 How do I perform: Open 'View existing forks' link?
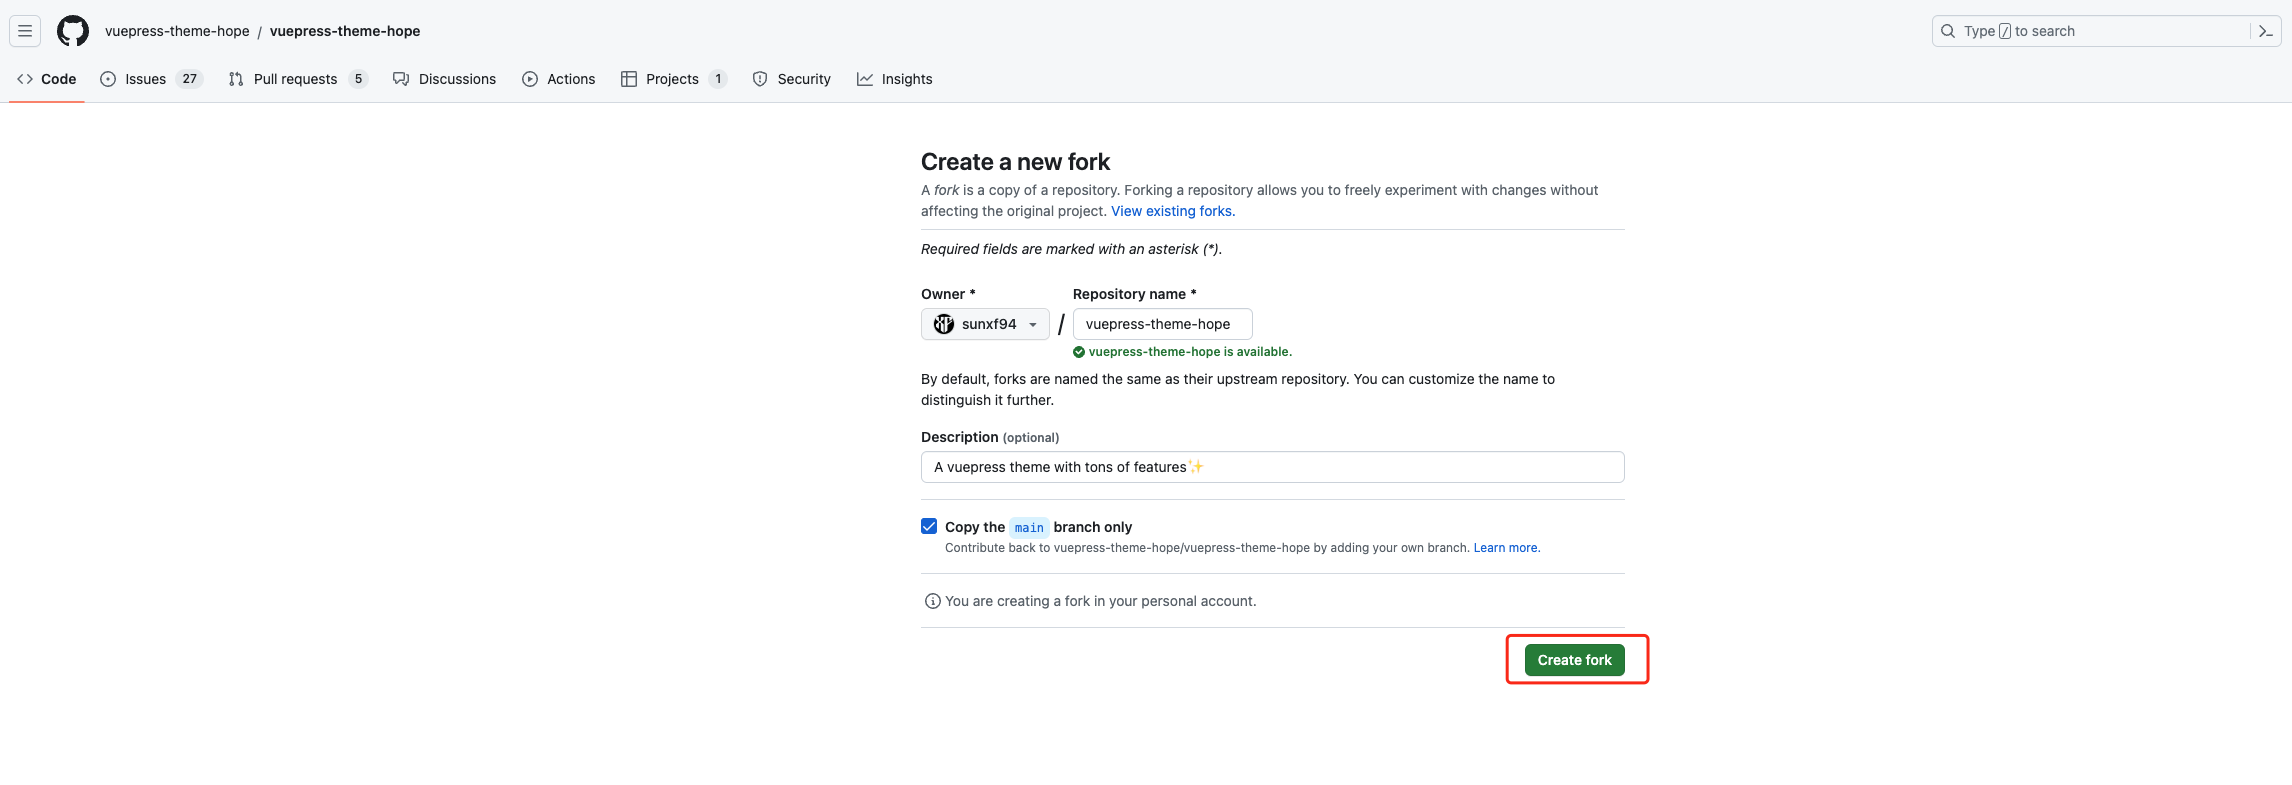click(x=1173, y=211)
